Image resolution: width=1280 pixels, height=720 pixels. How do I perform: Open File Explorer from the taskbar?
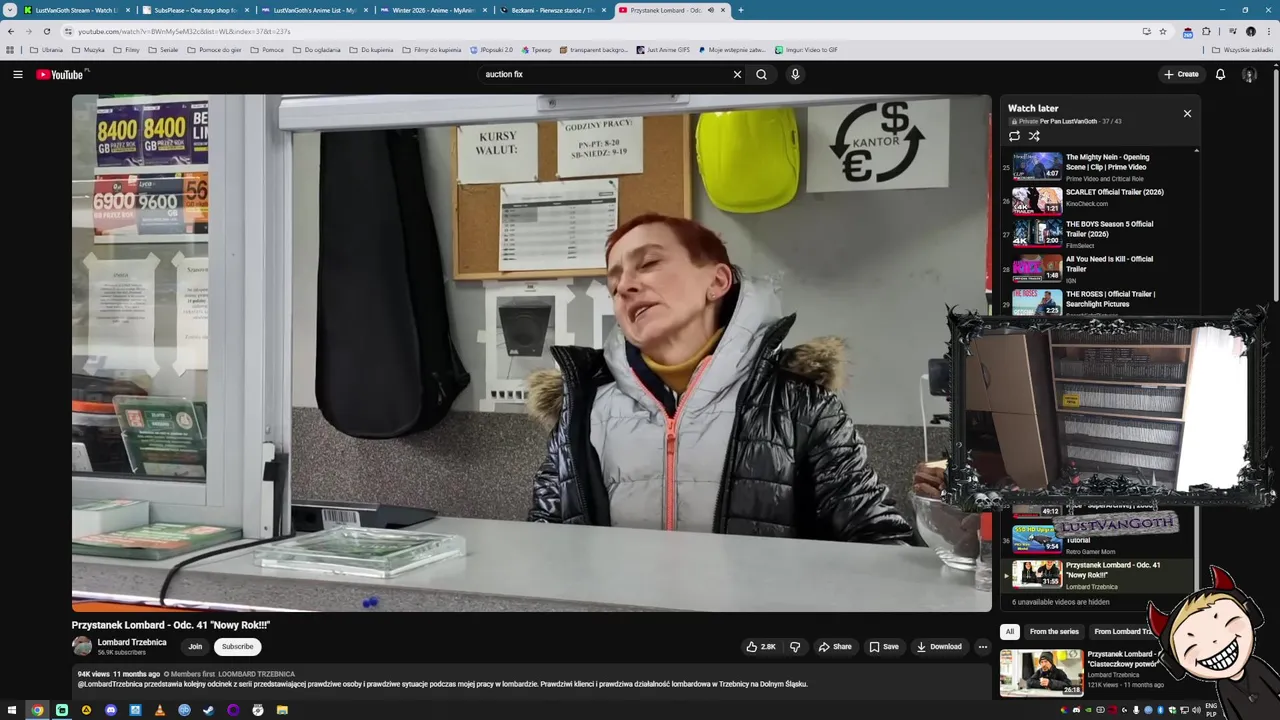point(282,710)
